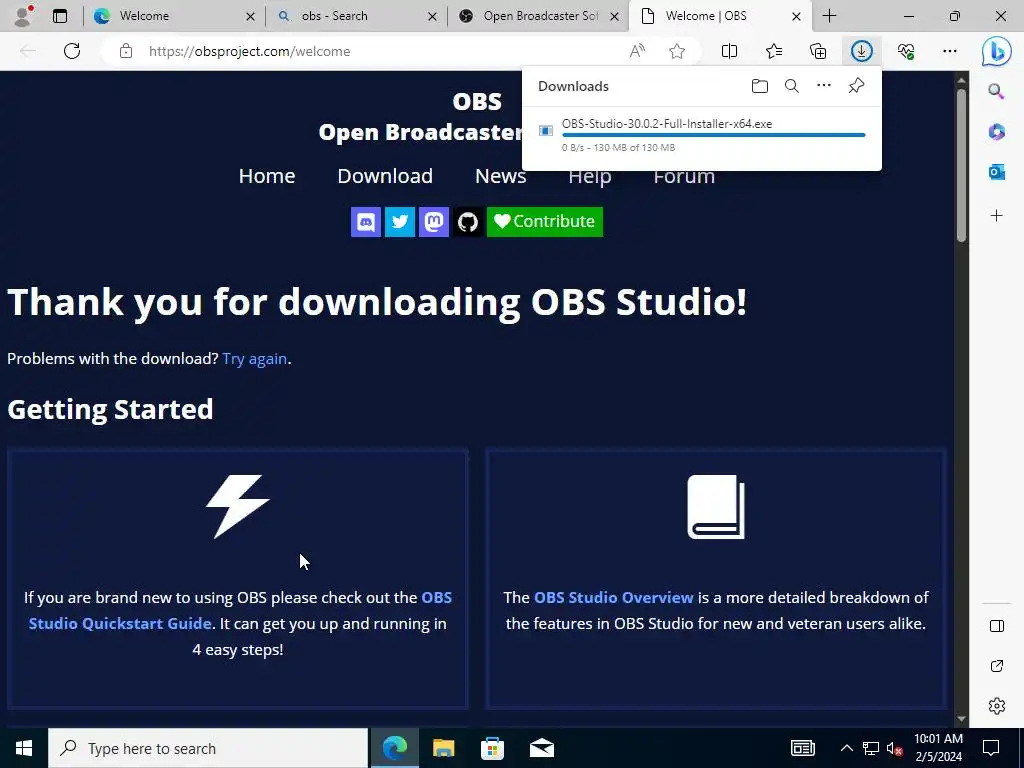Pin the Downloads panel
The image size is (1024, 768).
856,86
